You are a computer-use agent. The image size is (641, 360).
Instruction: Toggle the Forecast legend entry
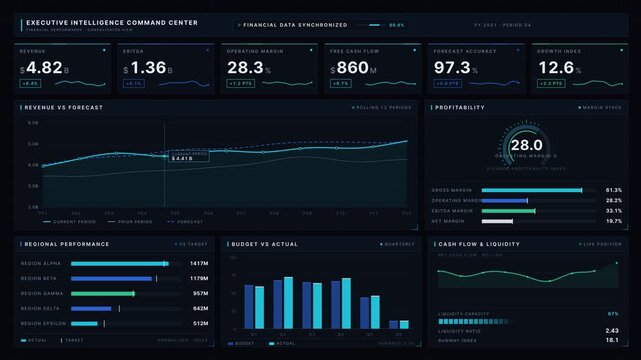[x=185, y=222]
